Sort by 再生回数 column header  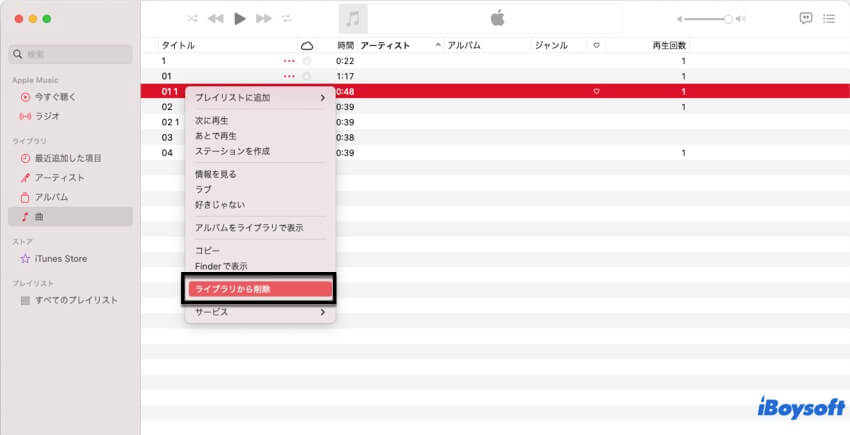click(669, 46)
